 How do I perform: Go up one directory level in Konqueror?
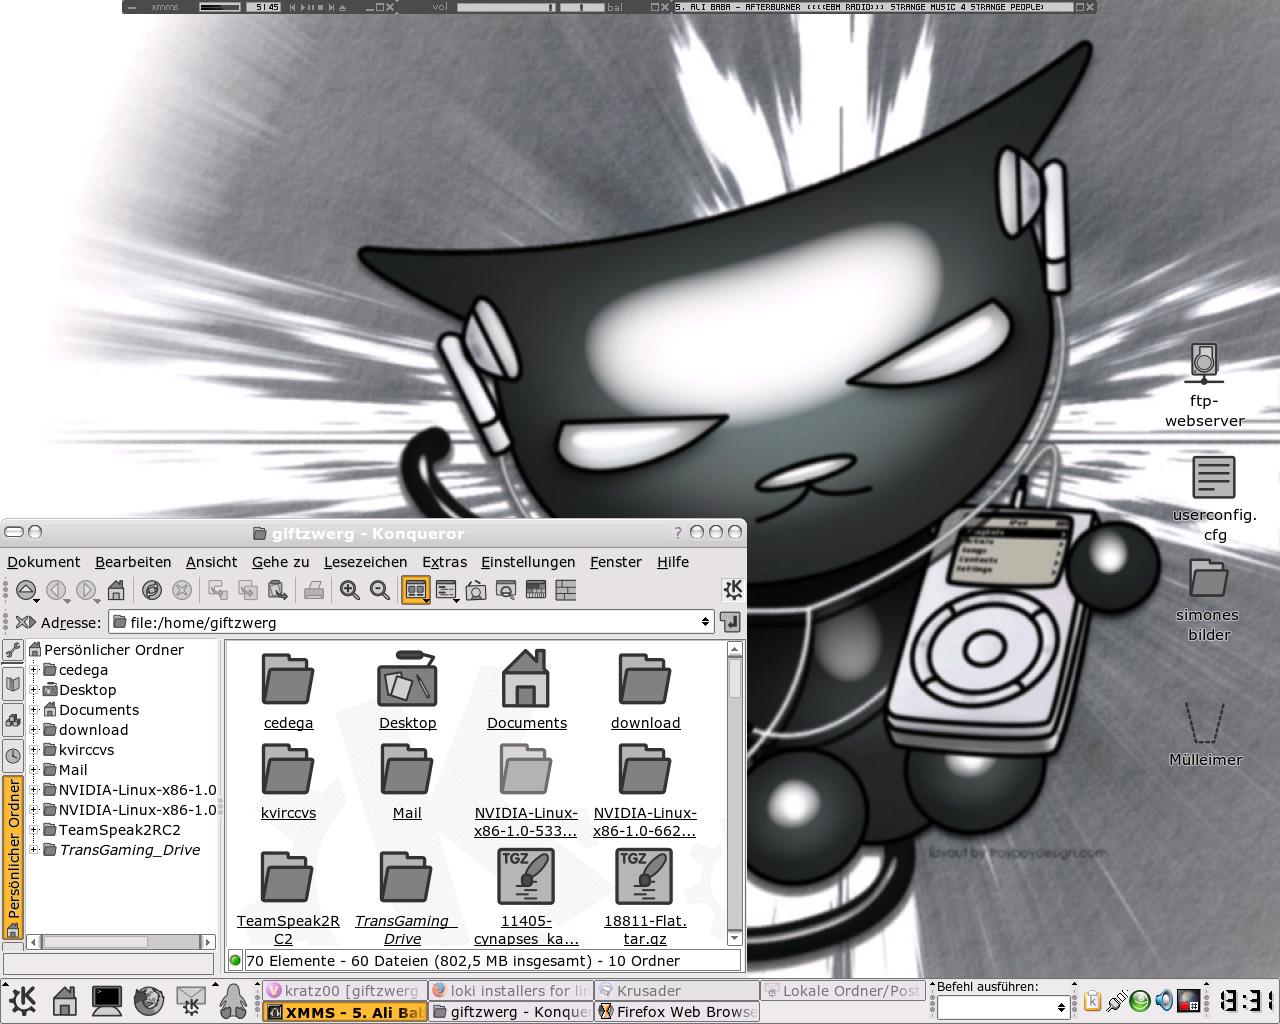click(26, 590)
